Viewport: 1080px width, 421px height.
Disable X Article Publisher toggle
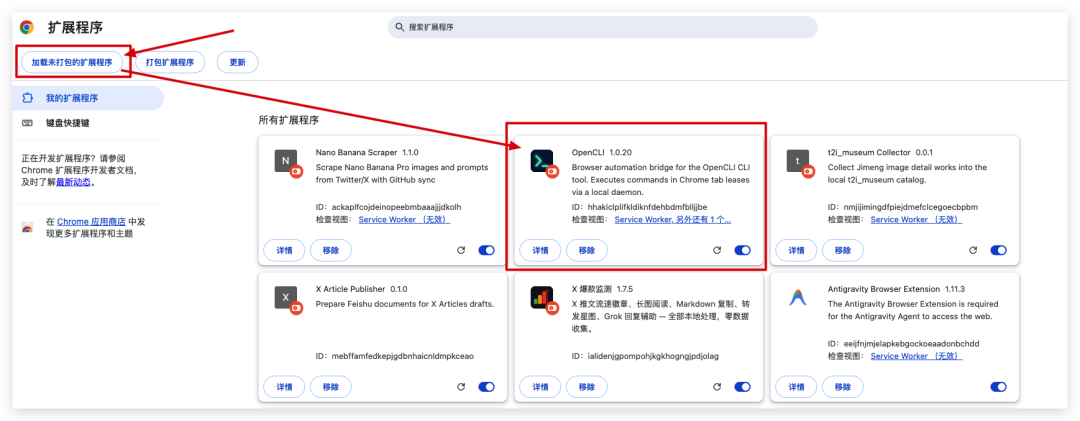[x=486, y=387]
